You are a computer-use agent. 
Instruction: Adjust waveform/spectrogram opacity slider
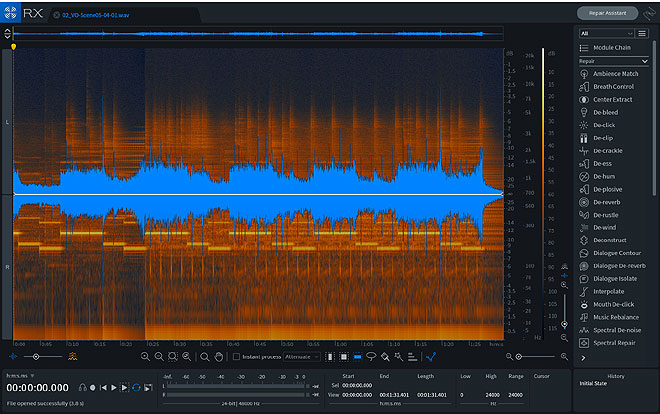36,357
